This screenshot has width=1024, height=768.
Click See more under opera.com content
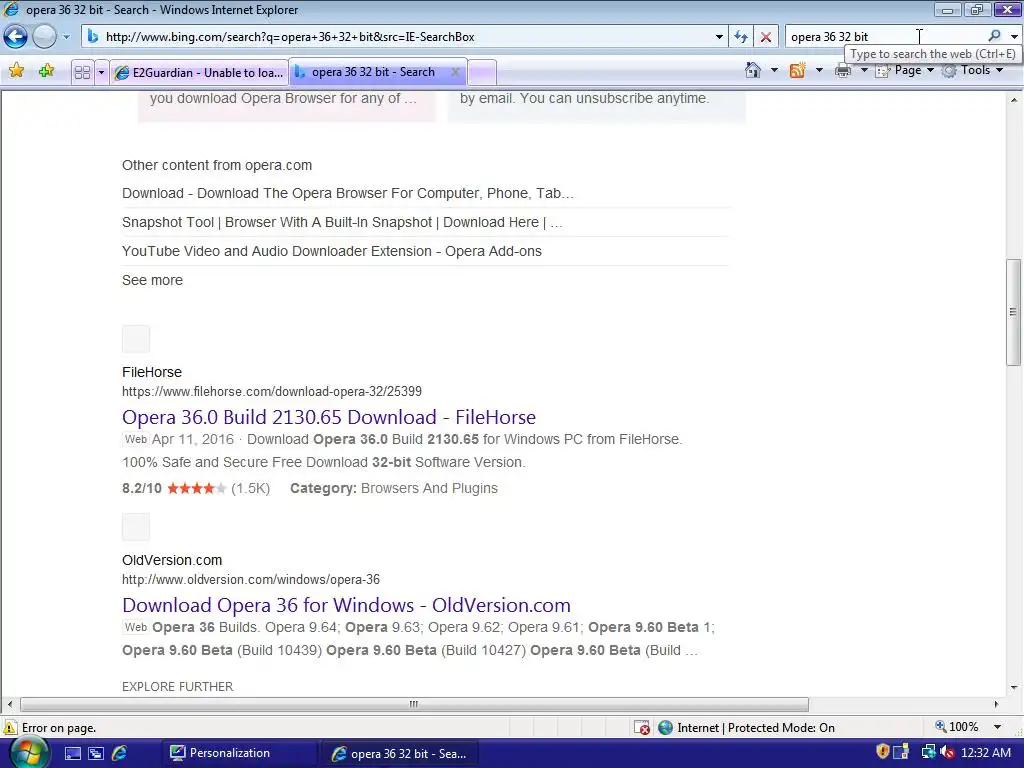pyautogui.click(x=152, y=280)
